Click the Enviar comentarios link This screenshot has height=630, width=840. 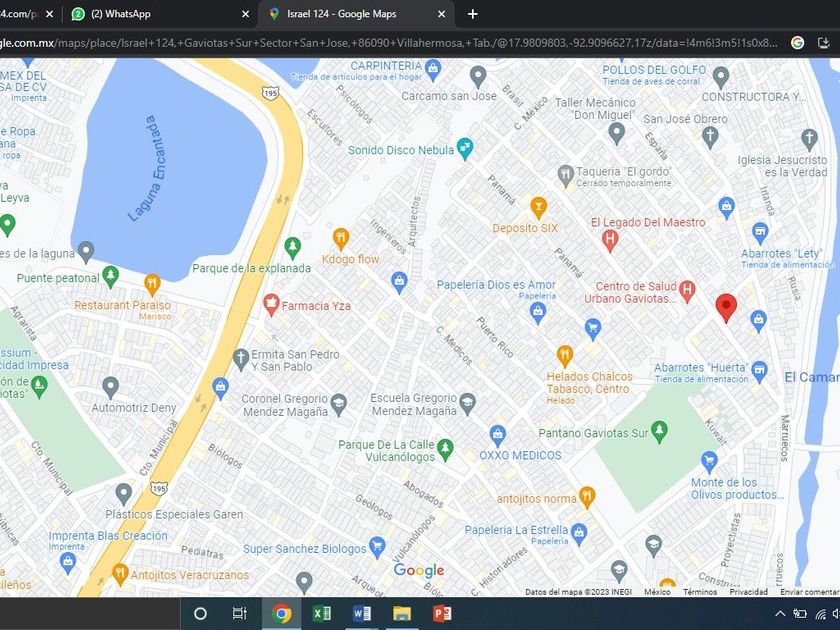click(x=809, y=592)
